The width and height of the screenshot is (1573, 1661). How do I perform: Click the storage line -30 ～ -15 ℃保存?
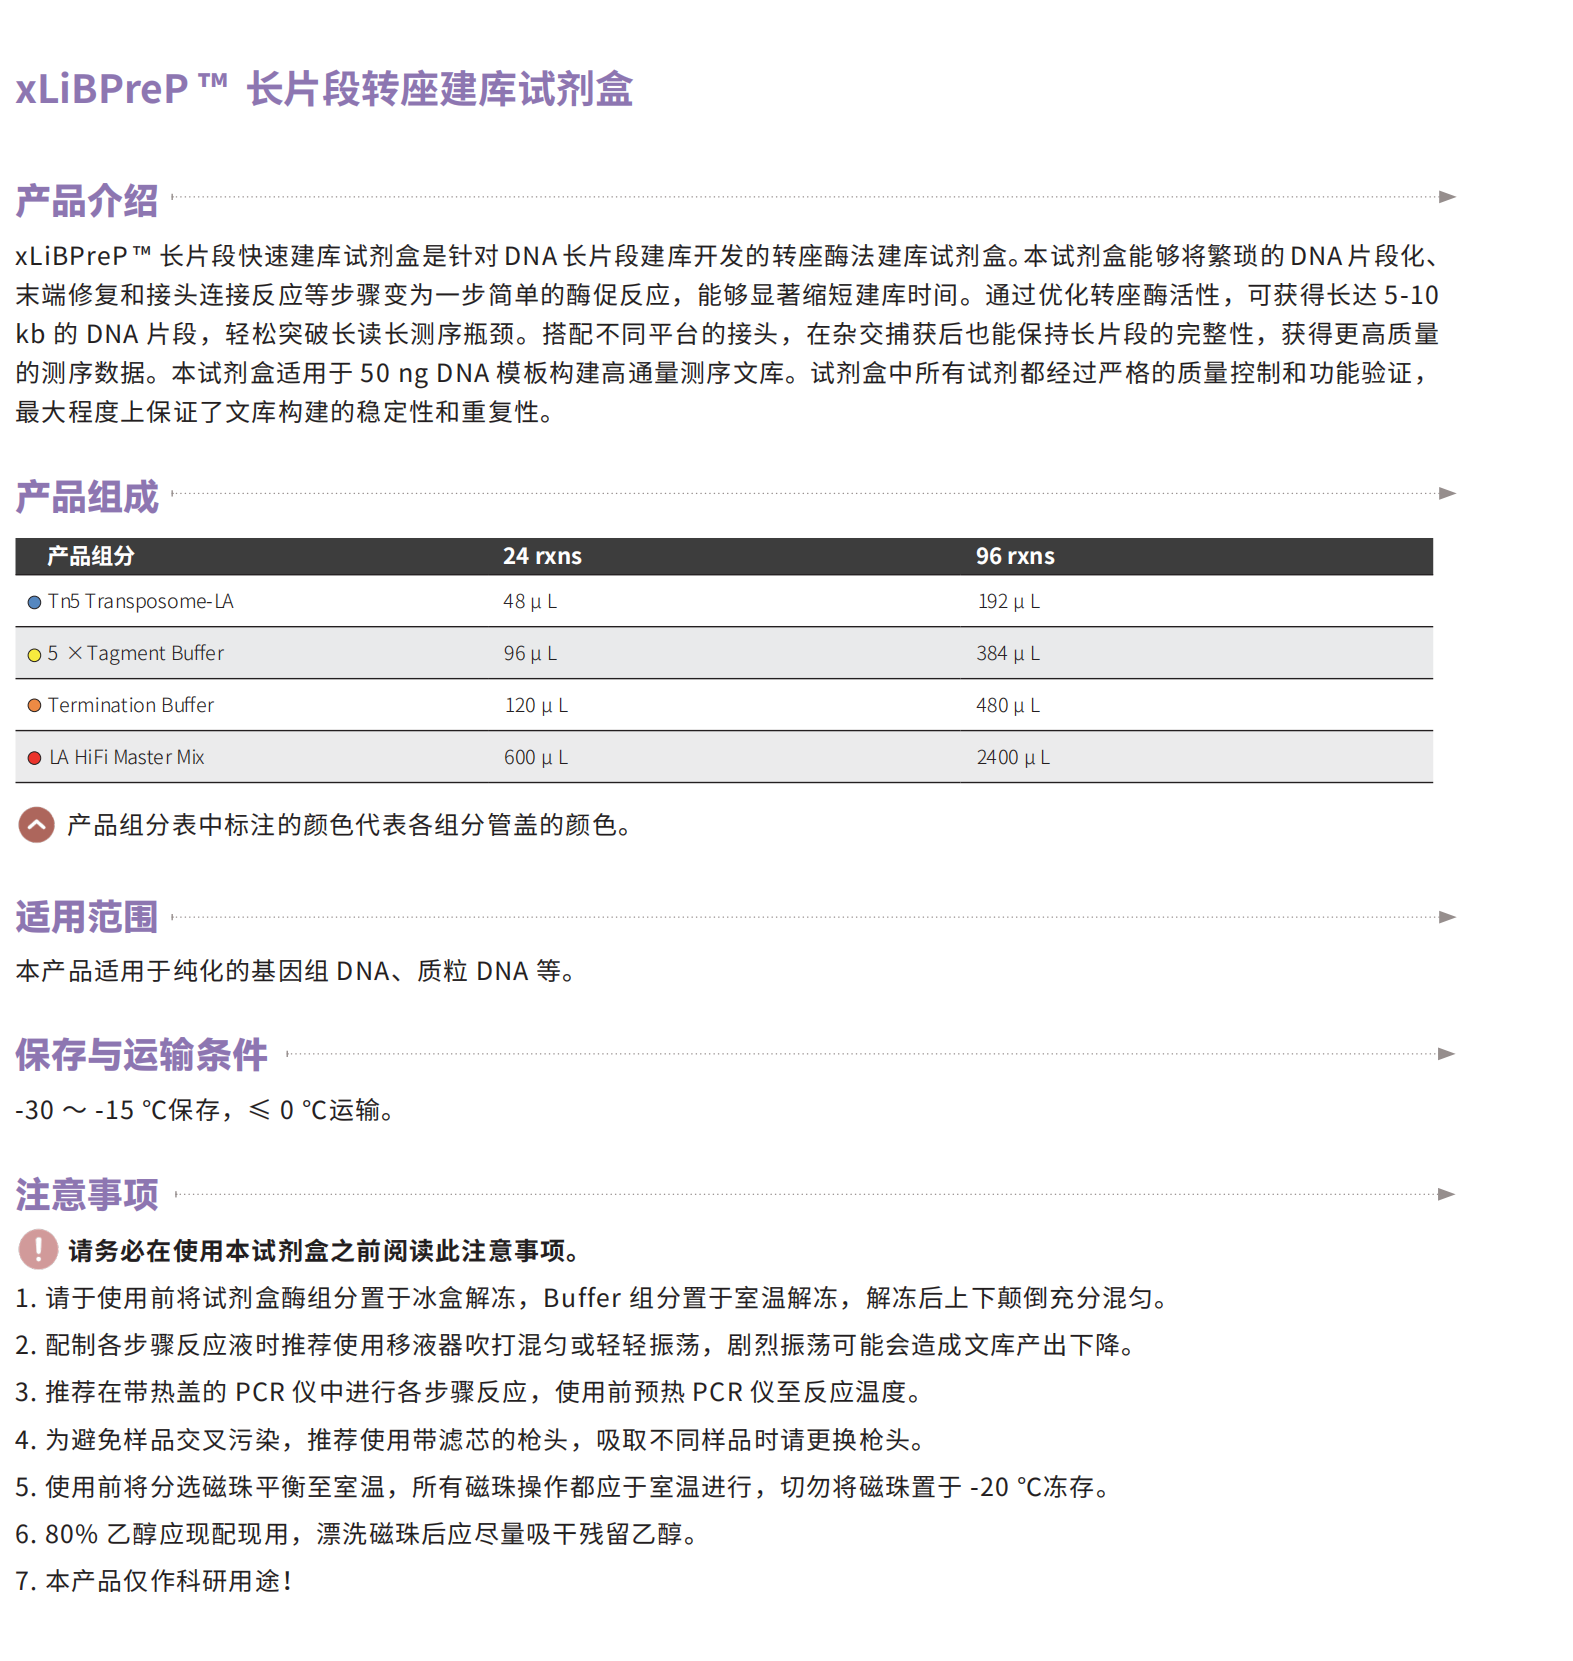(205, 1110)
